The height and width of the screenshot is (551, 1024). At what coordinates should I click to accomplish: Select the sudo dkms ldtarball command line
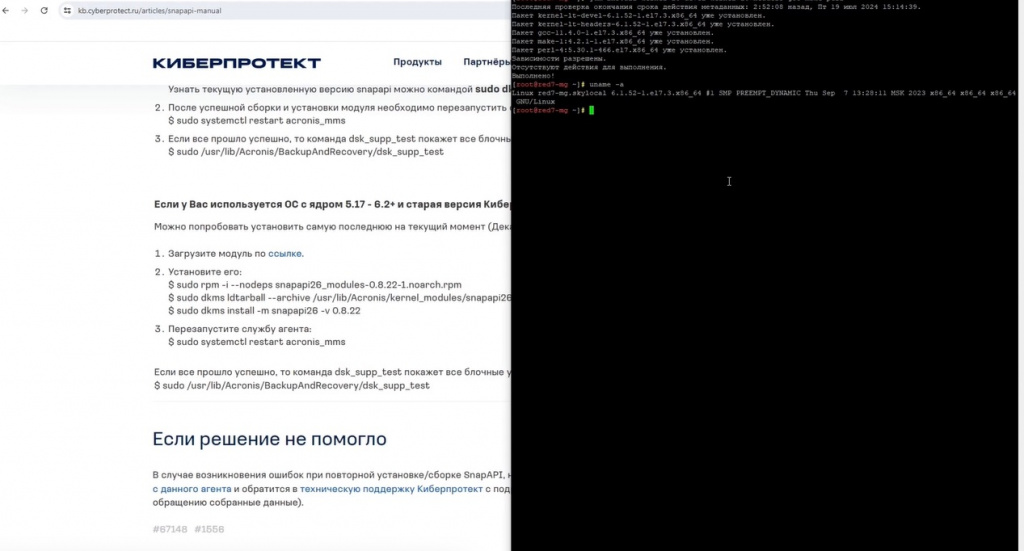[340, 298]
